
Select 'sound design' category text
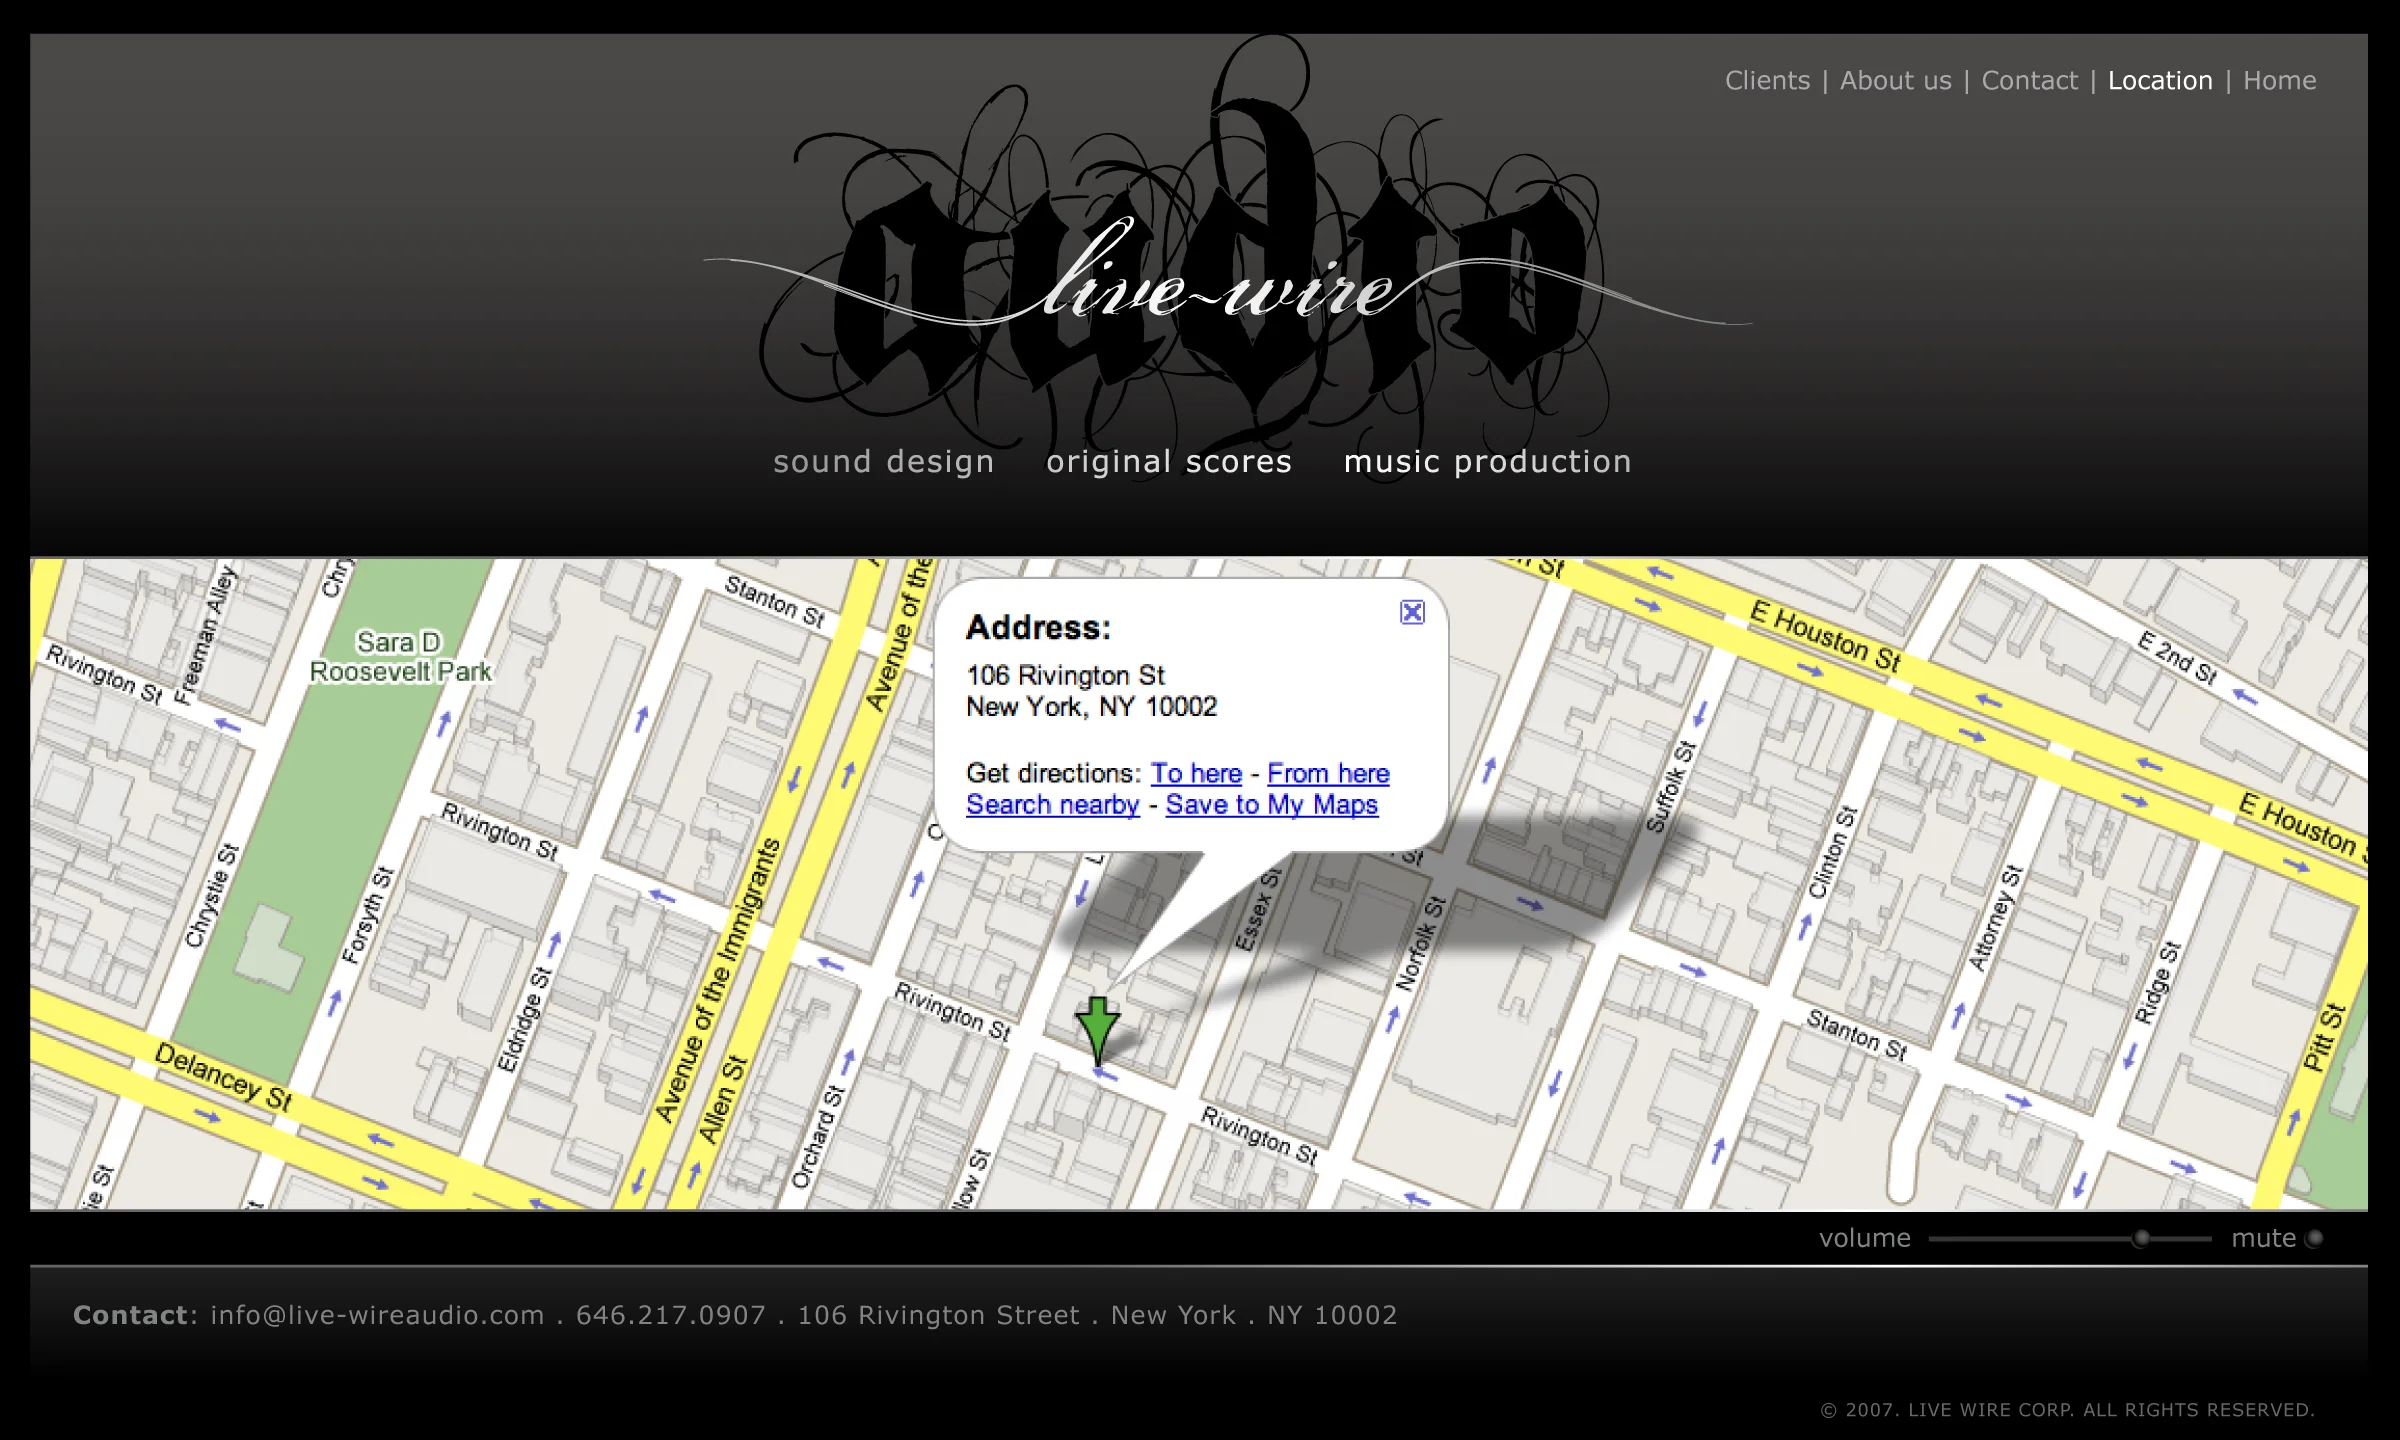click(x=883, y=462)
